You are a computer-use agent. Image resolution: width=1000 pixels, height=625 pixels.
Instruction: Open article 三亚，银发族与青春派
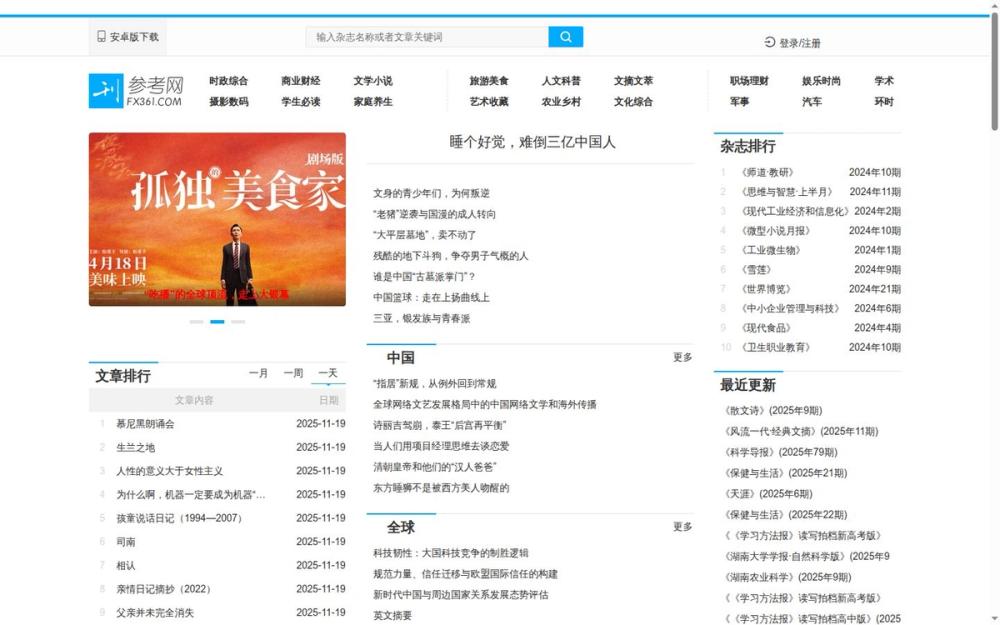[422, 318]
